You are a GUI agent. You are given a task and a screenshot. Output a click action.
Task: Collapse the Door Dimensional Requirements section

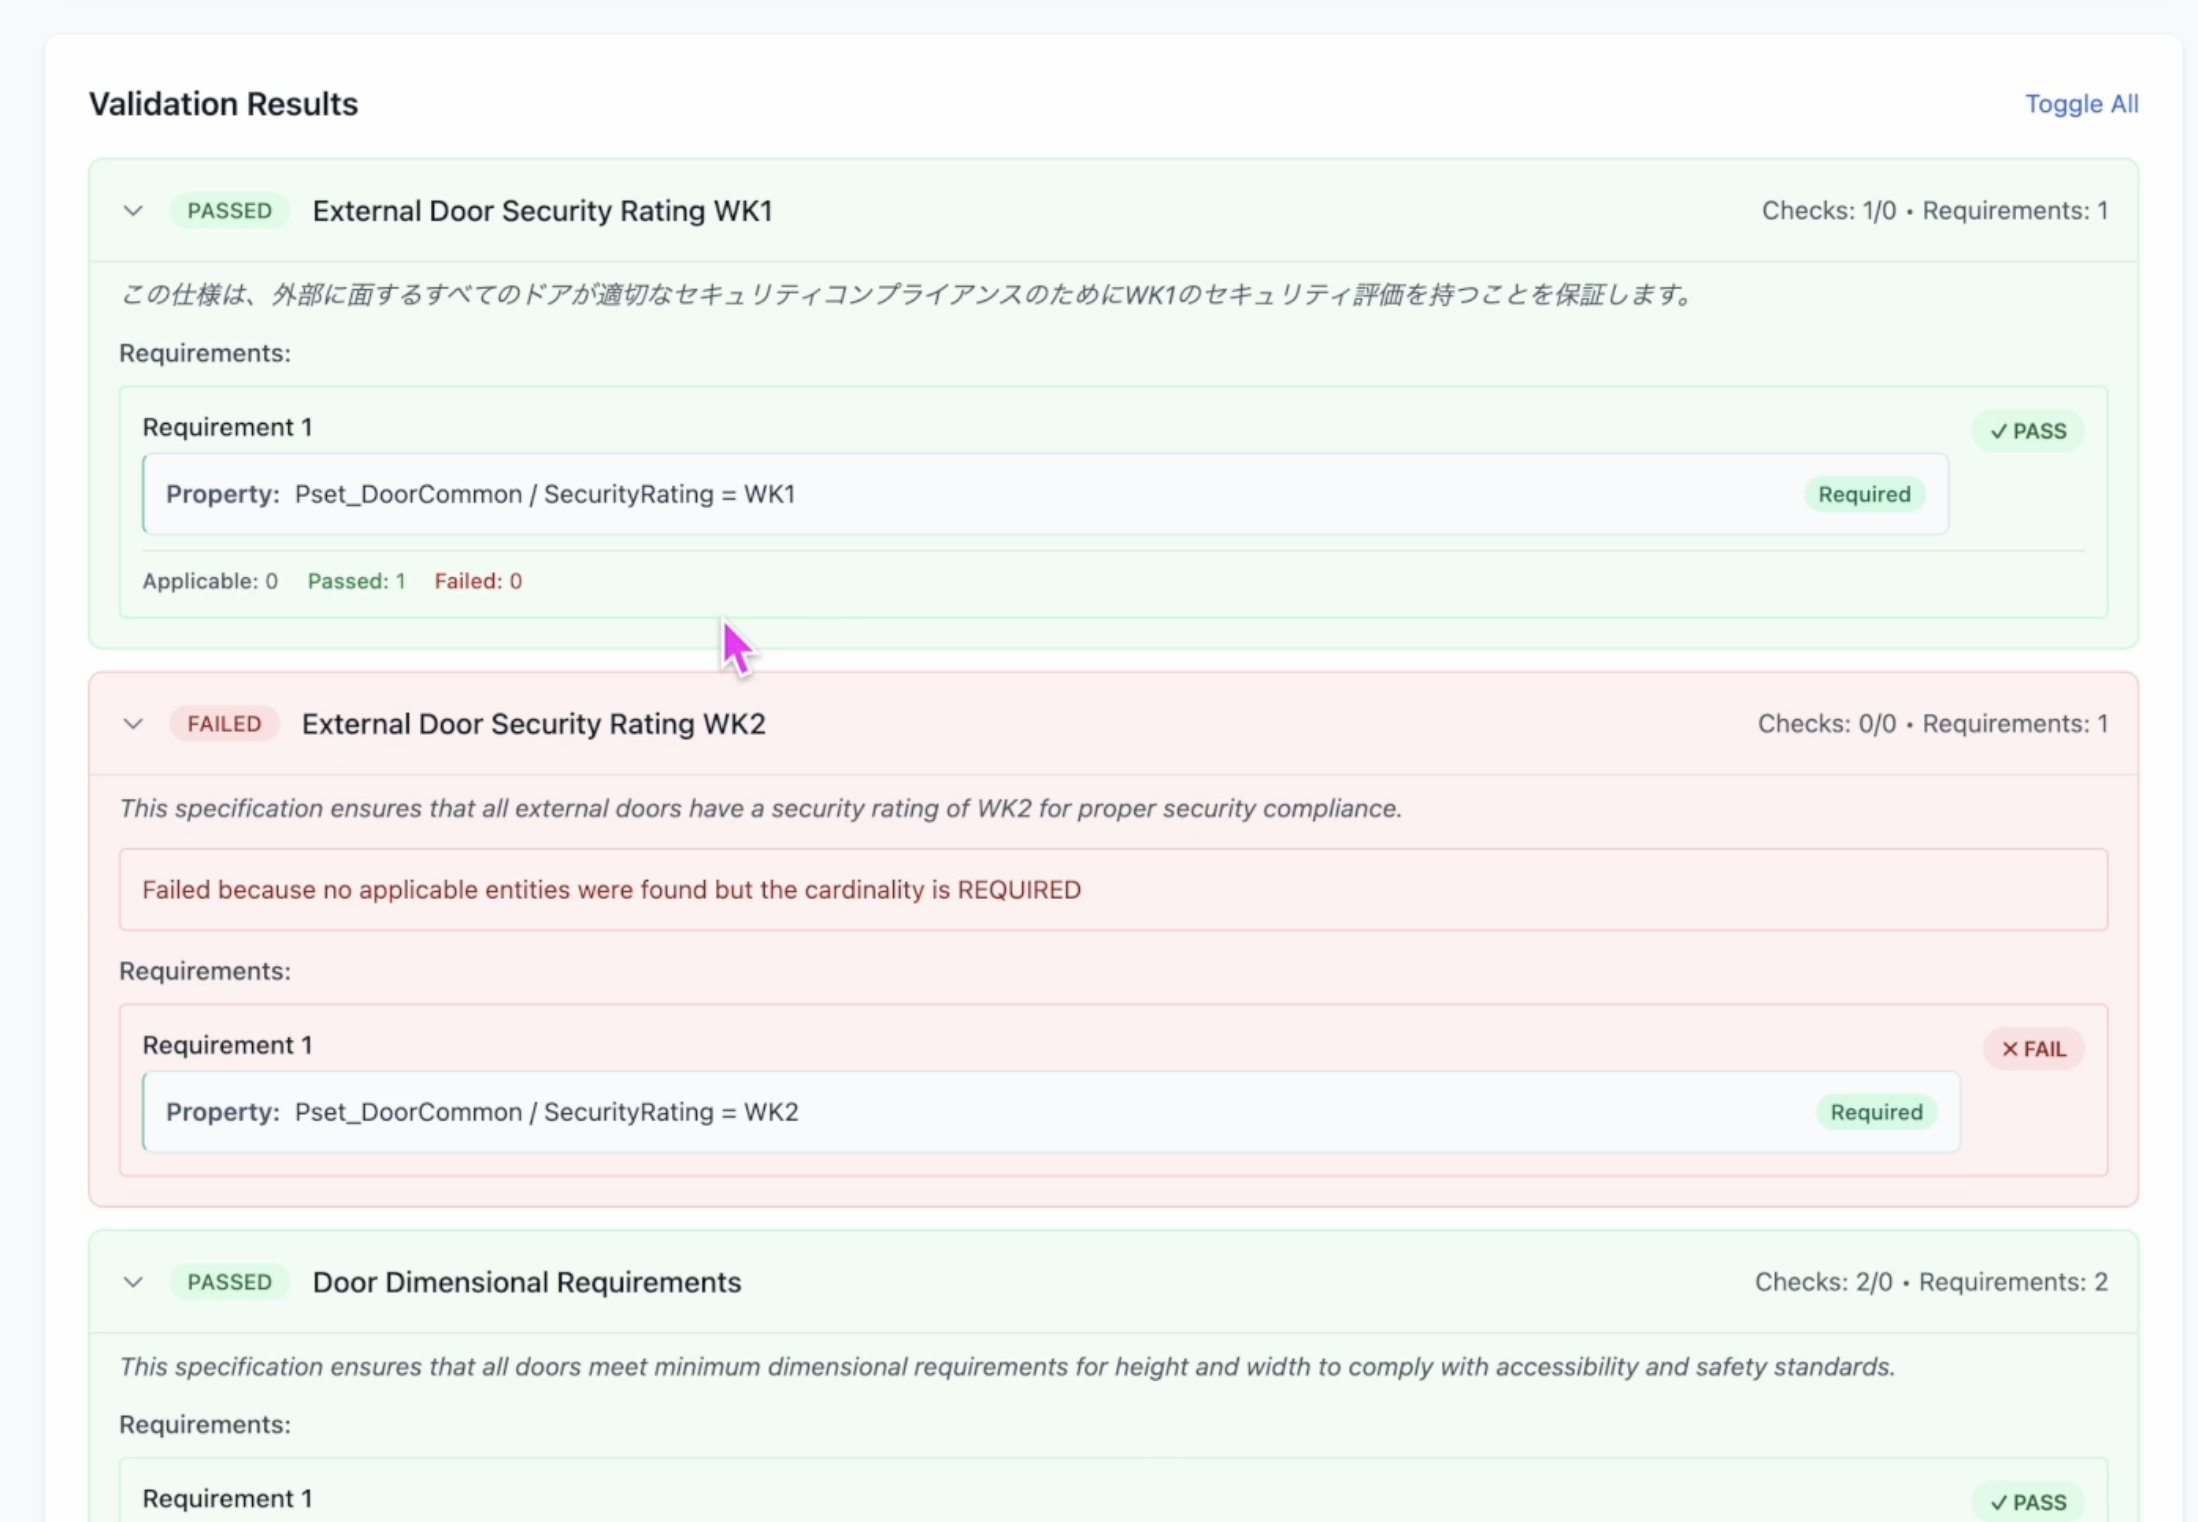click(x=133, y=1282)
